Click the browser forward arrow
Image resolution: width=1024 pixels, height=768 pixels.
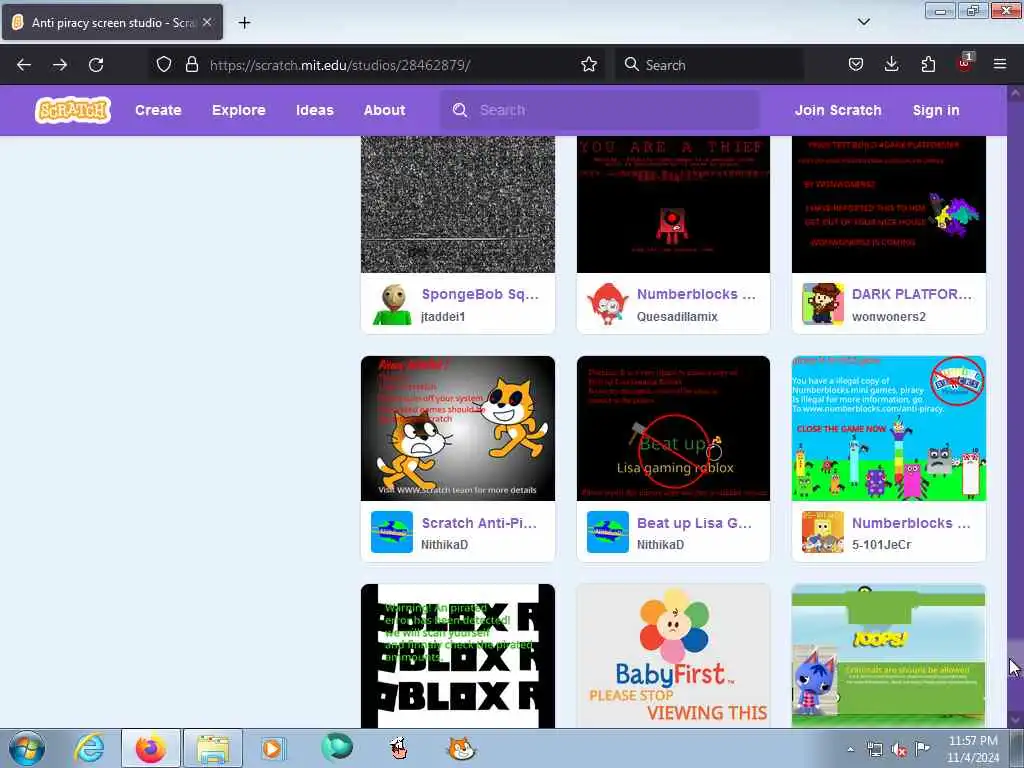(x=60, y=65)
